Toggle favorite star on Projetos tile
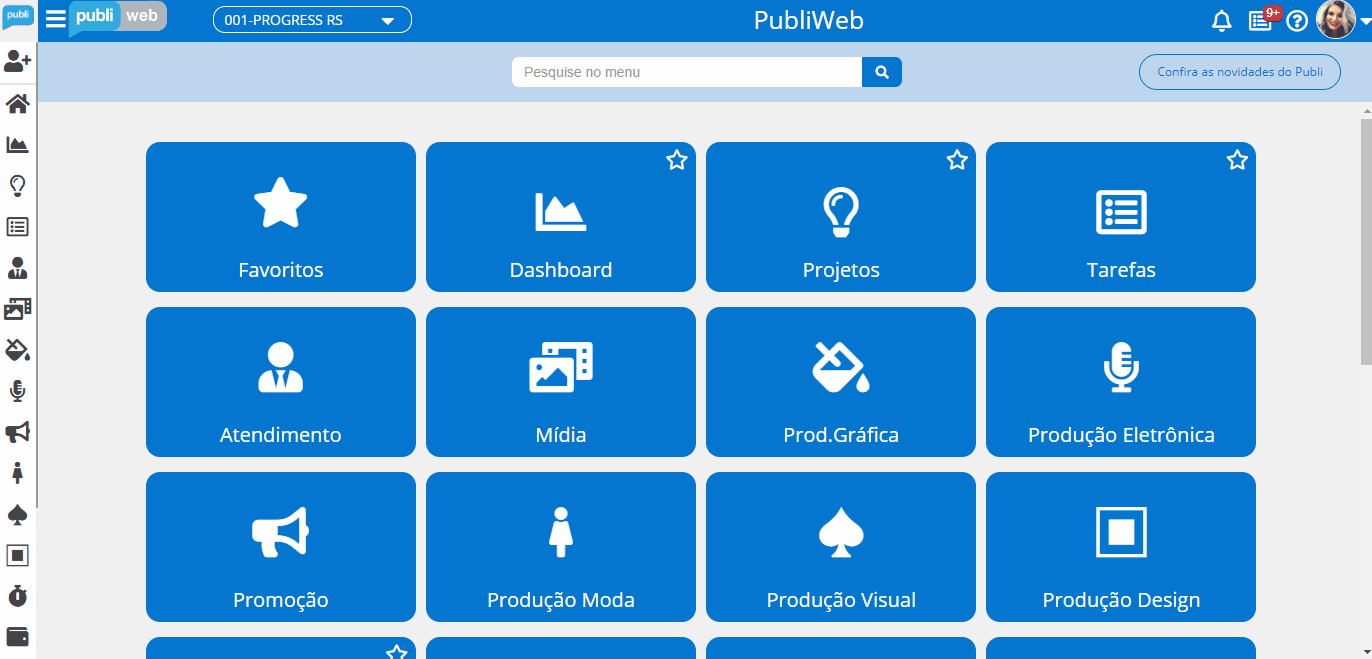The height and width of the screenshot is (659, 1372). 957,160
